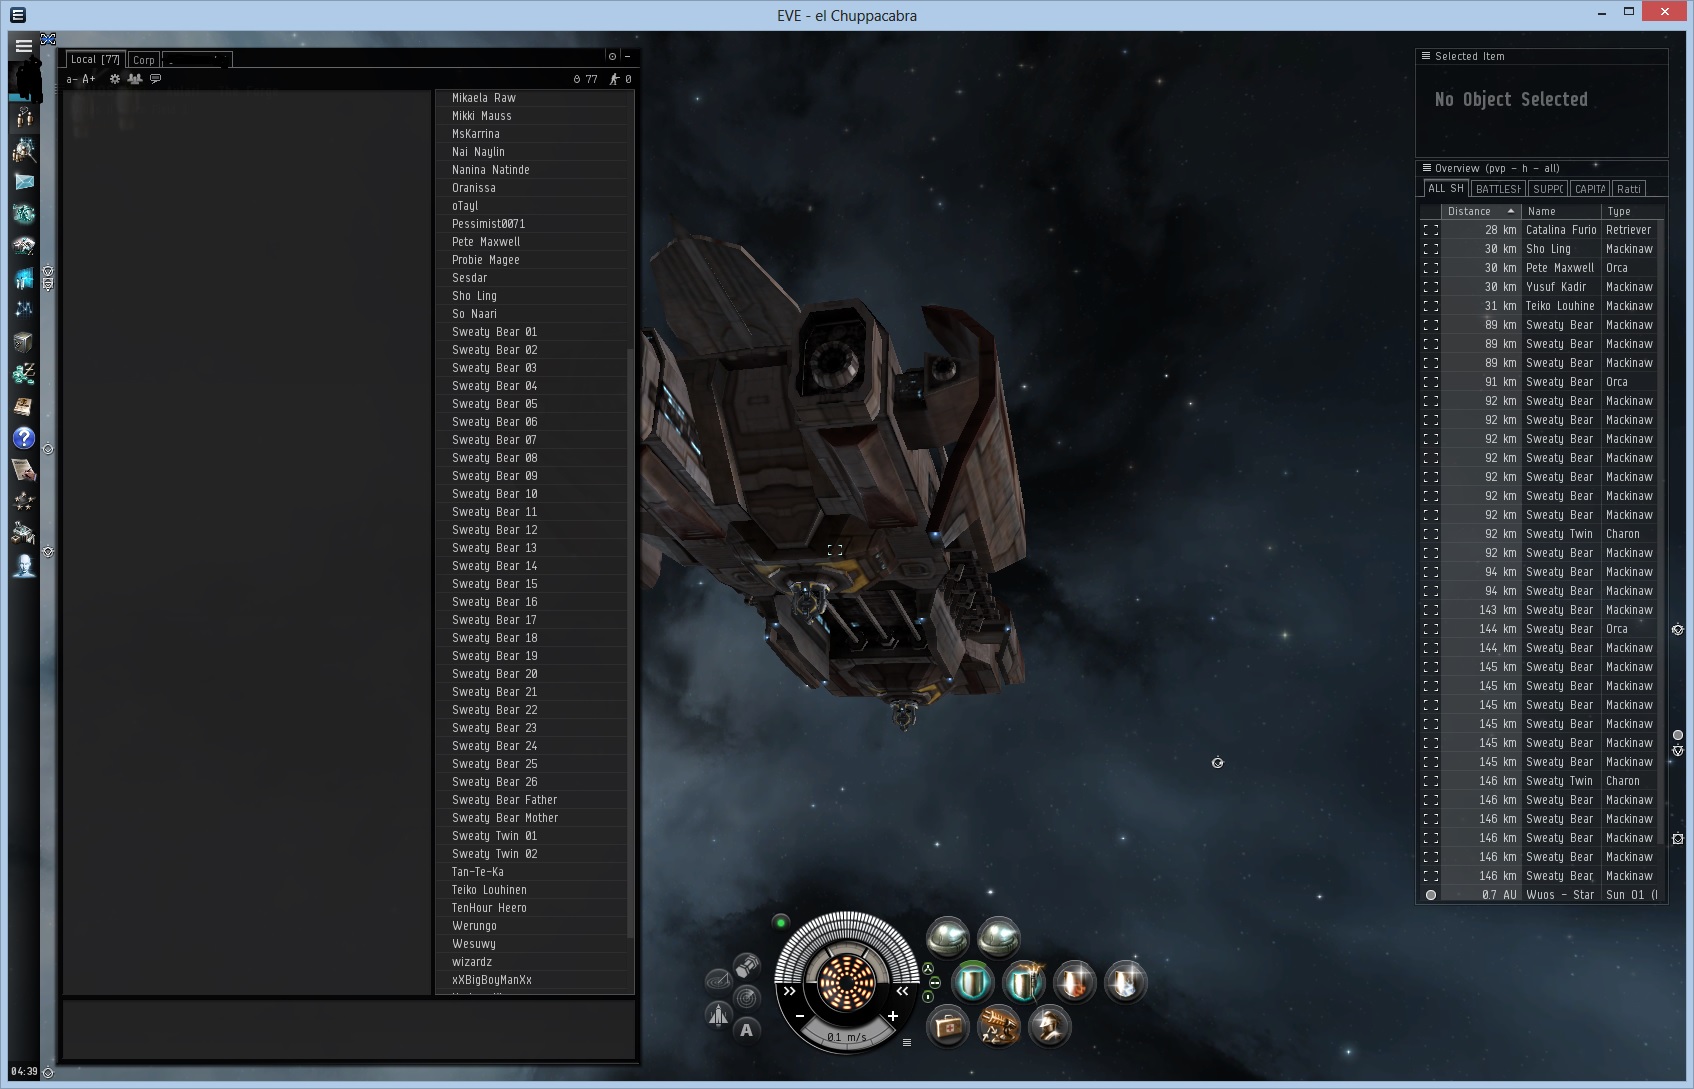This screenshot has width=1694, height=1089.
Task: Select Sweaty Bear Father in Local member list
Action: (x=504, y=800)
